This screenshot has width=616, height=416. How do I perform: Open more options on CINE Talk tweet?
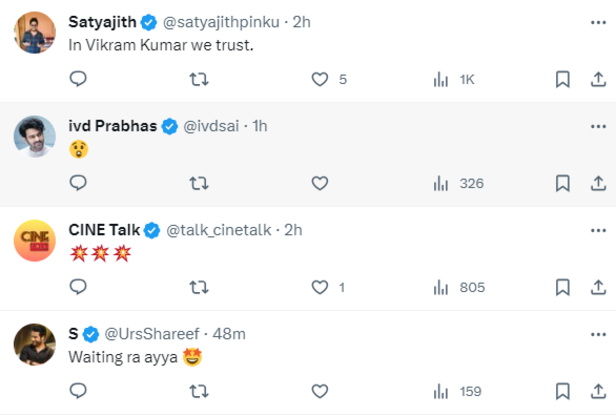pyautogui.click(x=598, y=230)
